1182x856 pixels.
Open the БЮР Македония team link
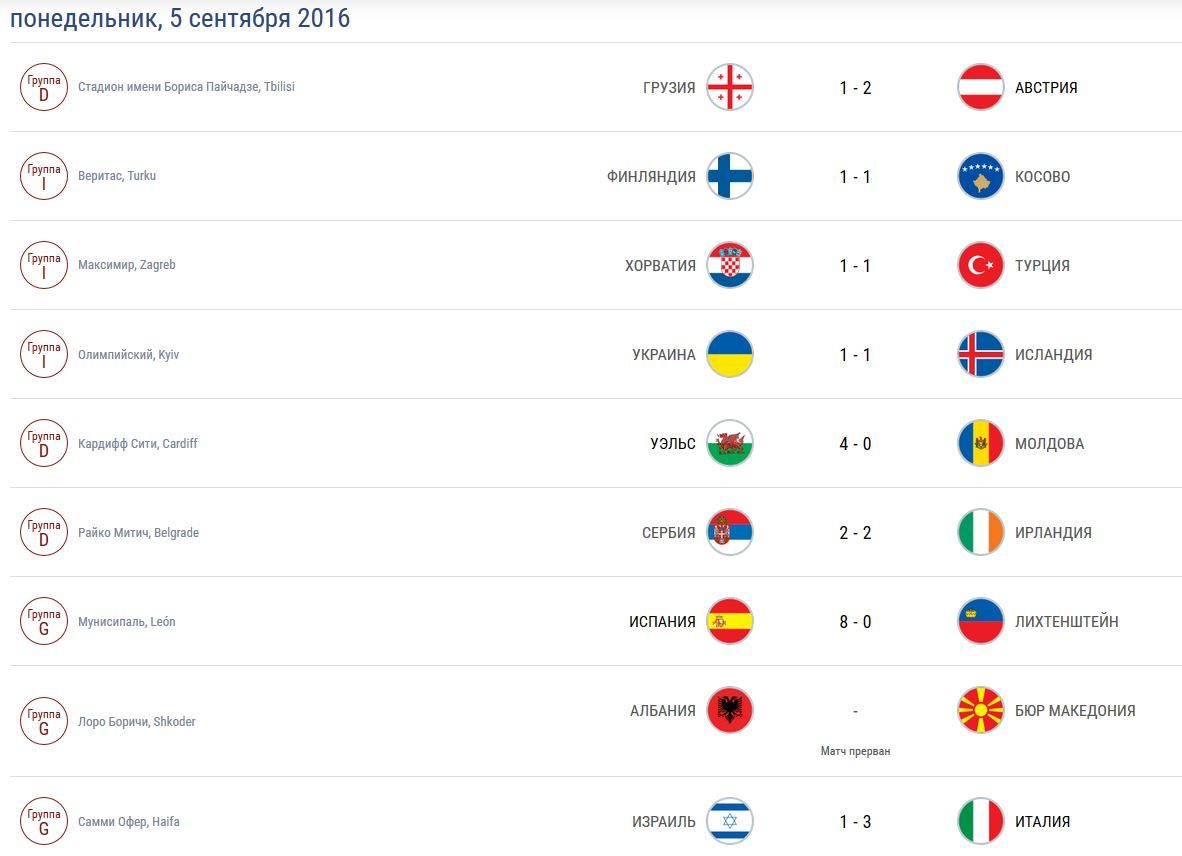1075,711
